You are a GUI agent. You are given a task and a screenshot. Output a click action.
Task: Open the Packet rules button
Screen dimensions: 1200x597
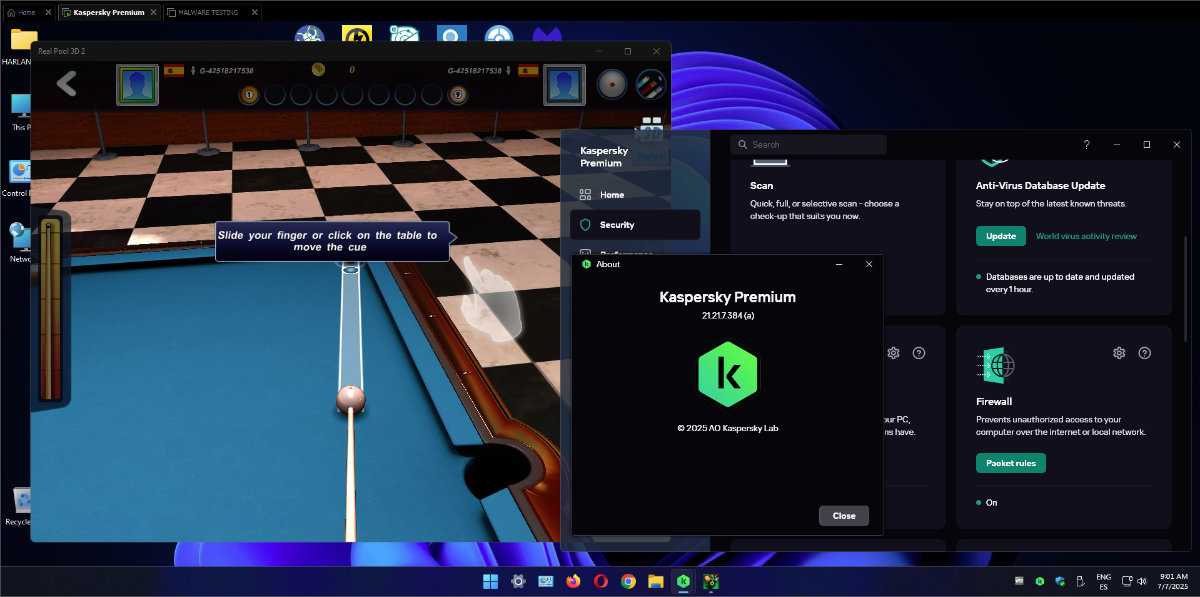pos(1011,463)
